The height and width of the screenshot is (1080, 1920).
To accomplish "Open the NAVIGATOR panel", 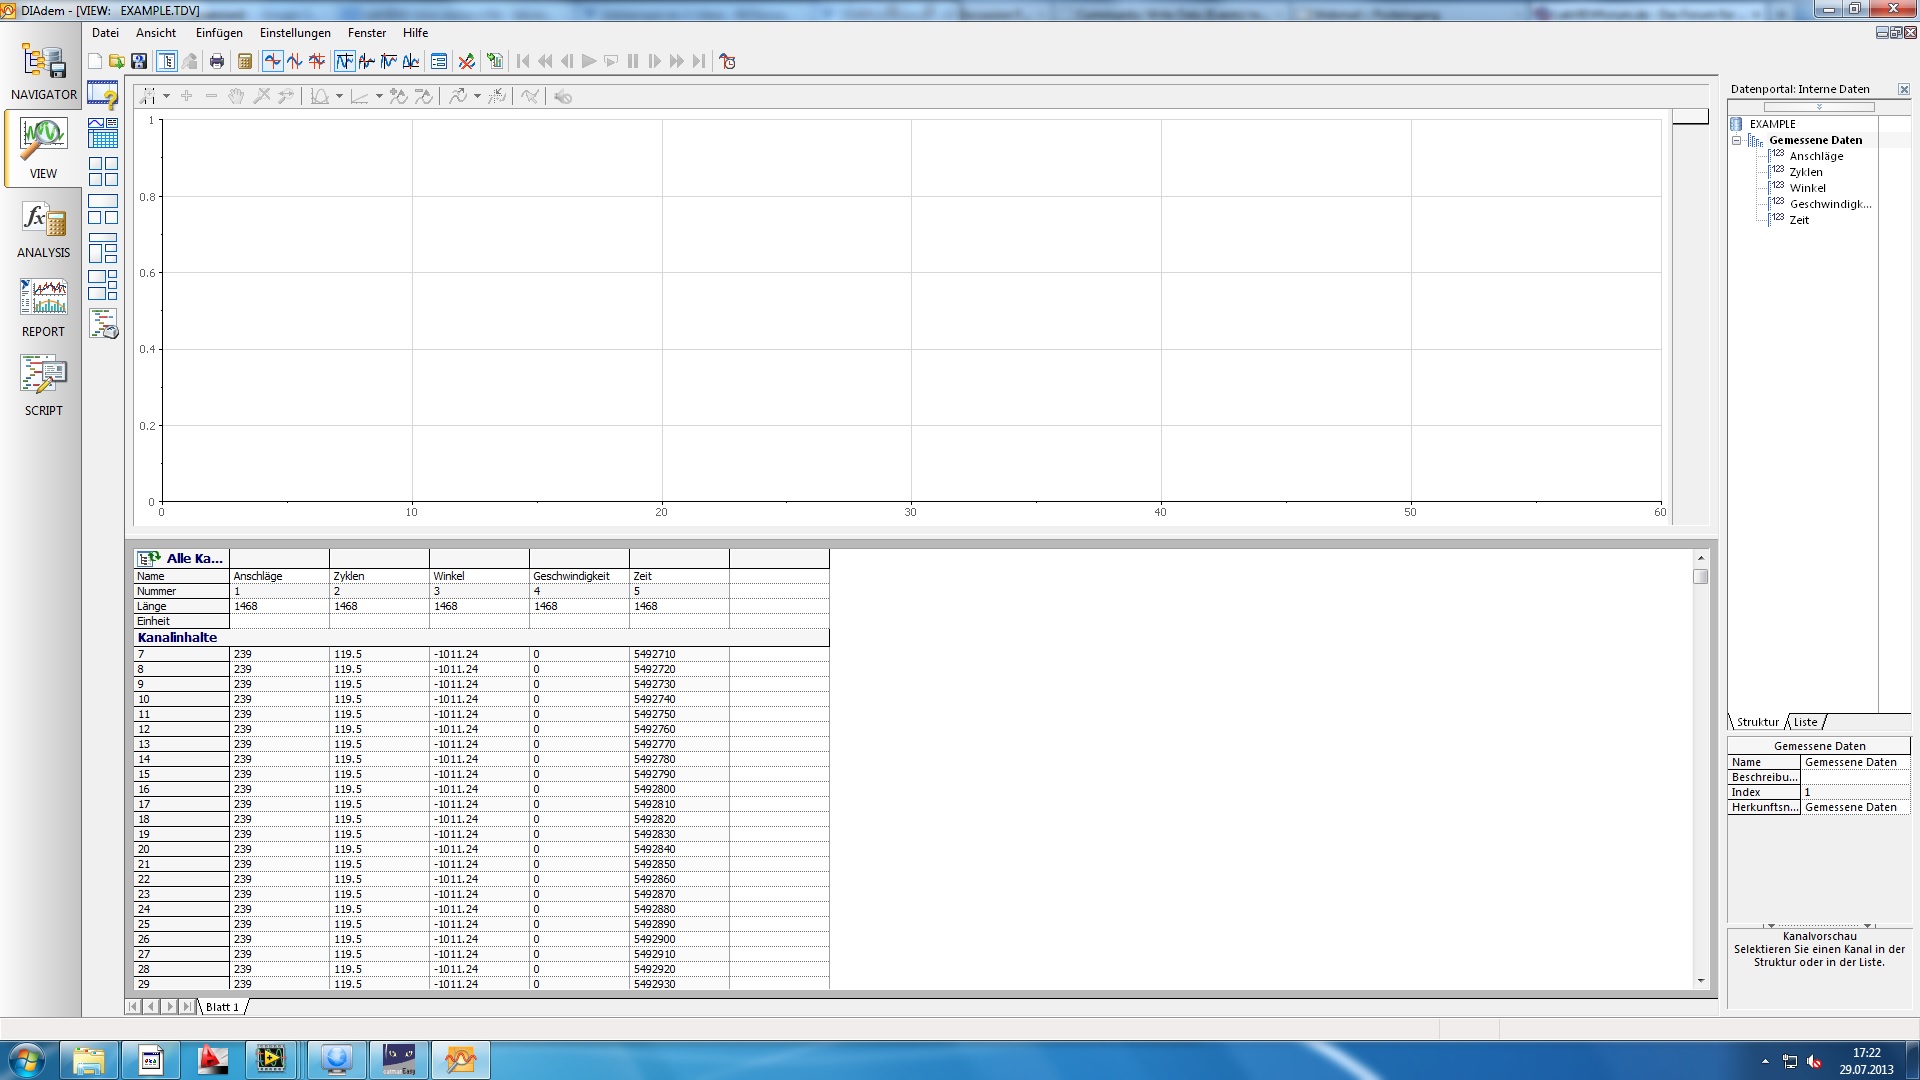I will coord(43,72).
